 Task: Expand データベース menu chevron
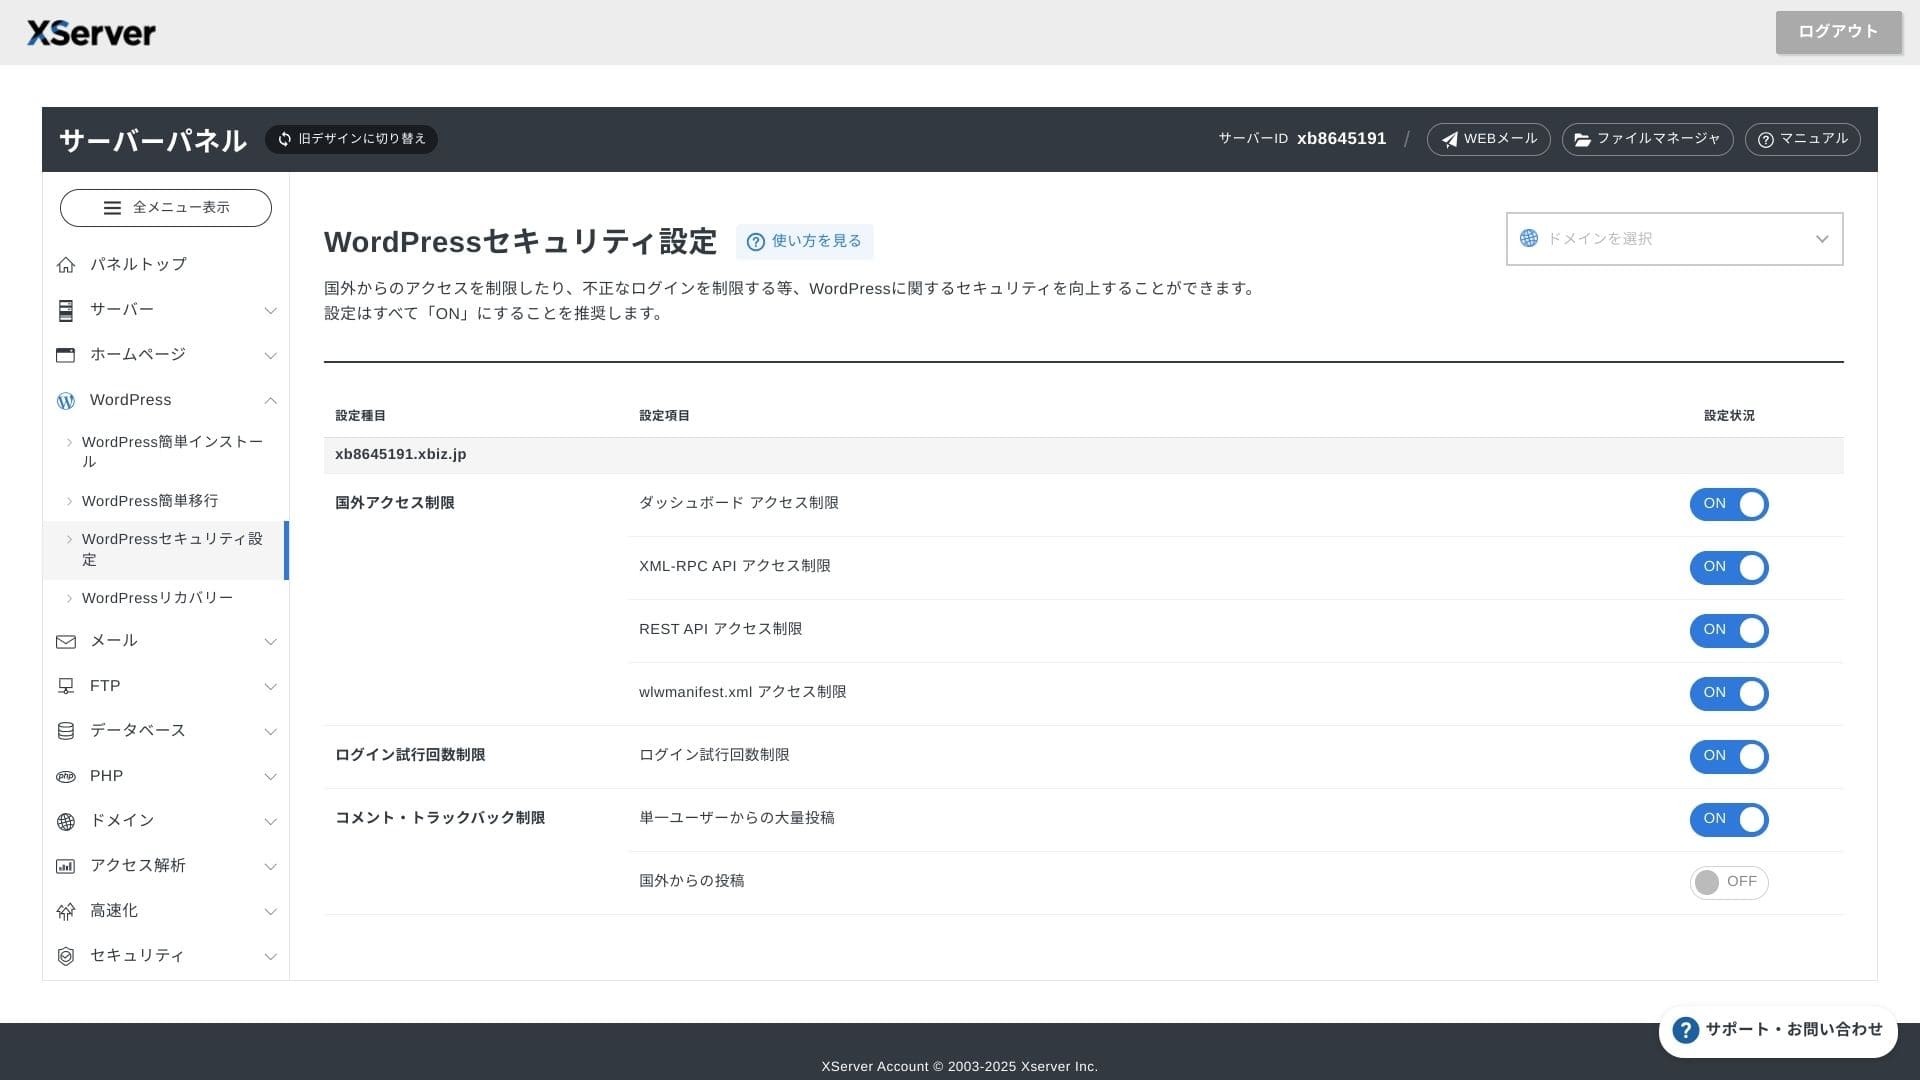270,732
